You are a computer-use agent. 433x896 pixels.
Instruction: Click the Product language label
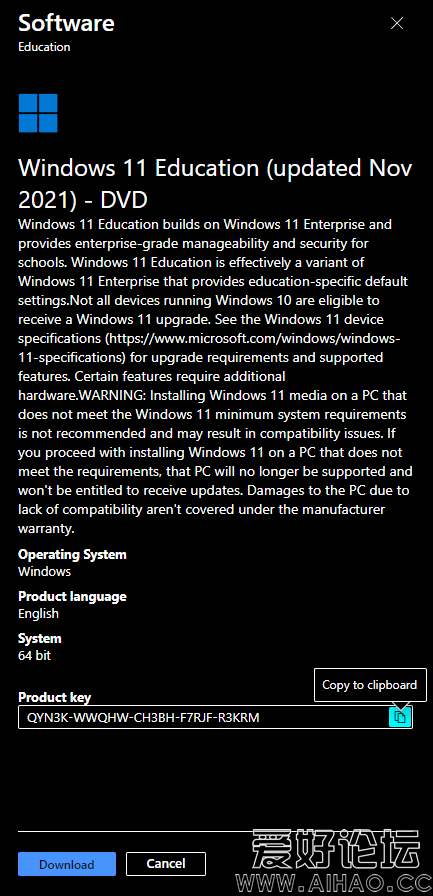pos(73,597)
